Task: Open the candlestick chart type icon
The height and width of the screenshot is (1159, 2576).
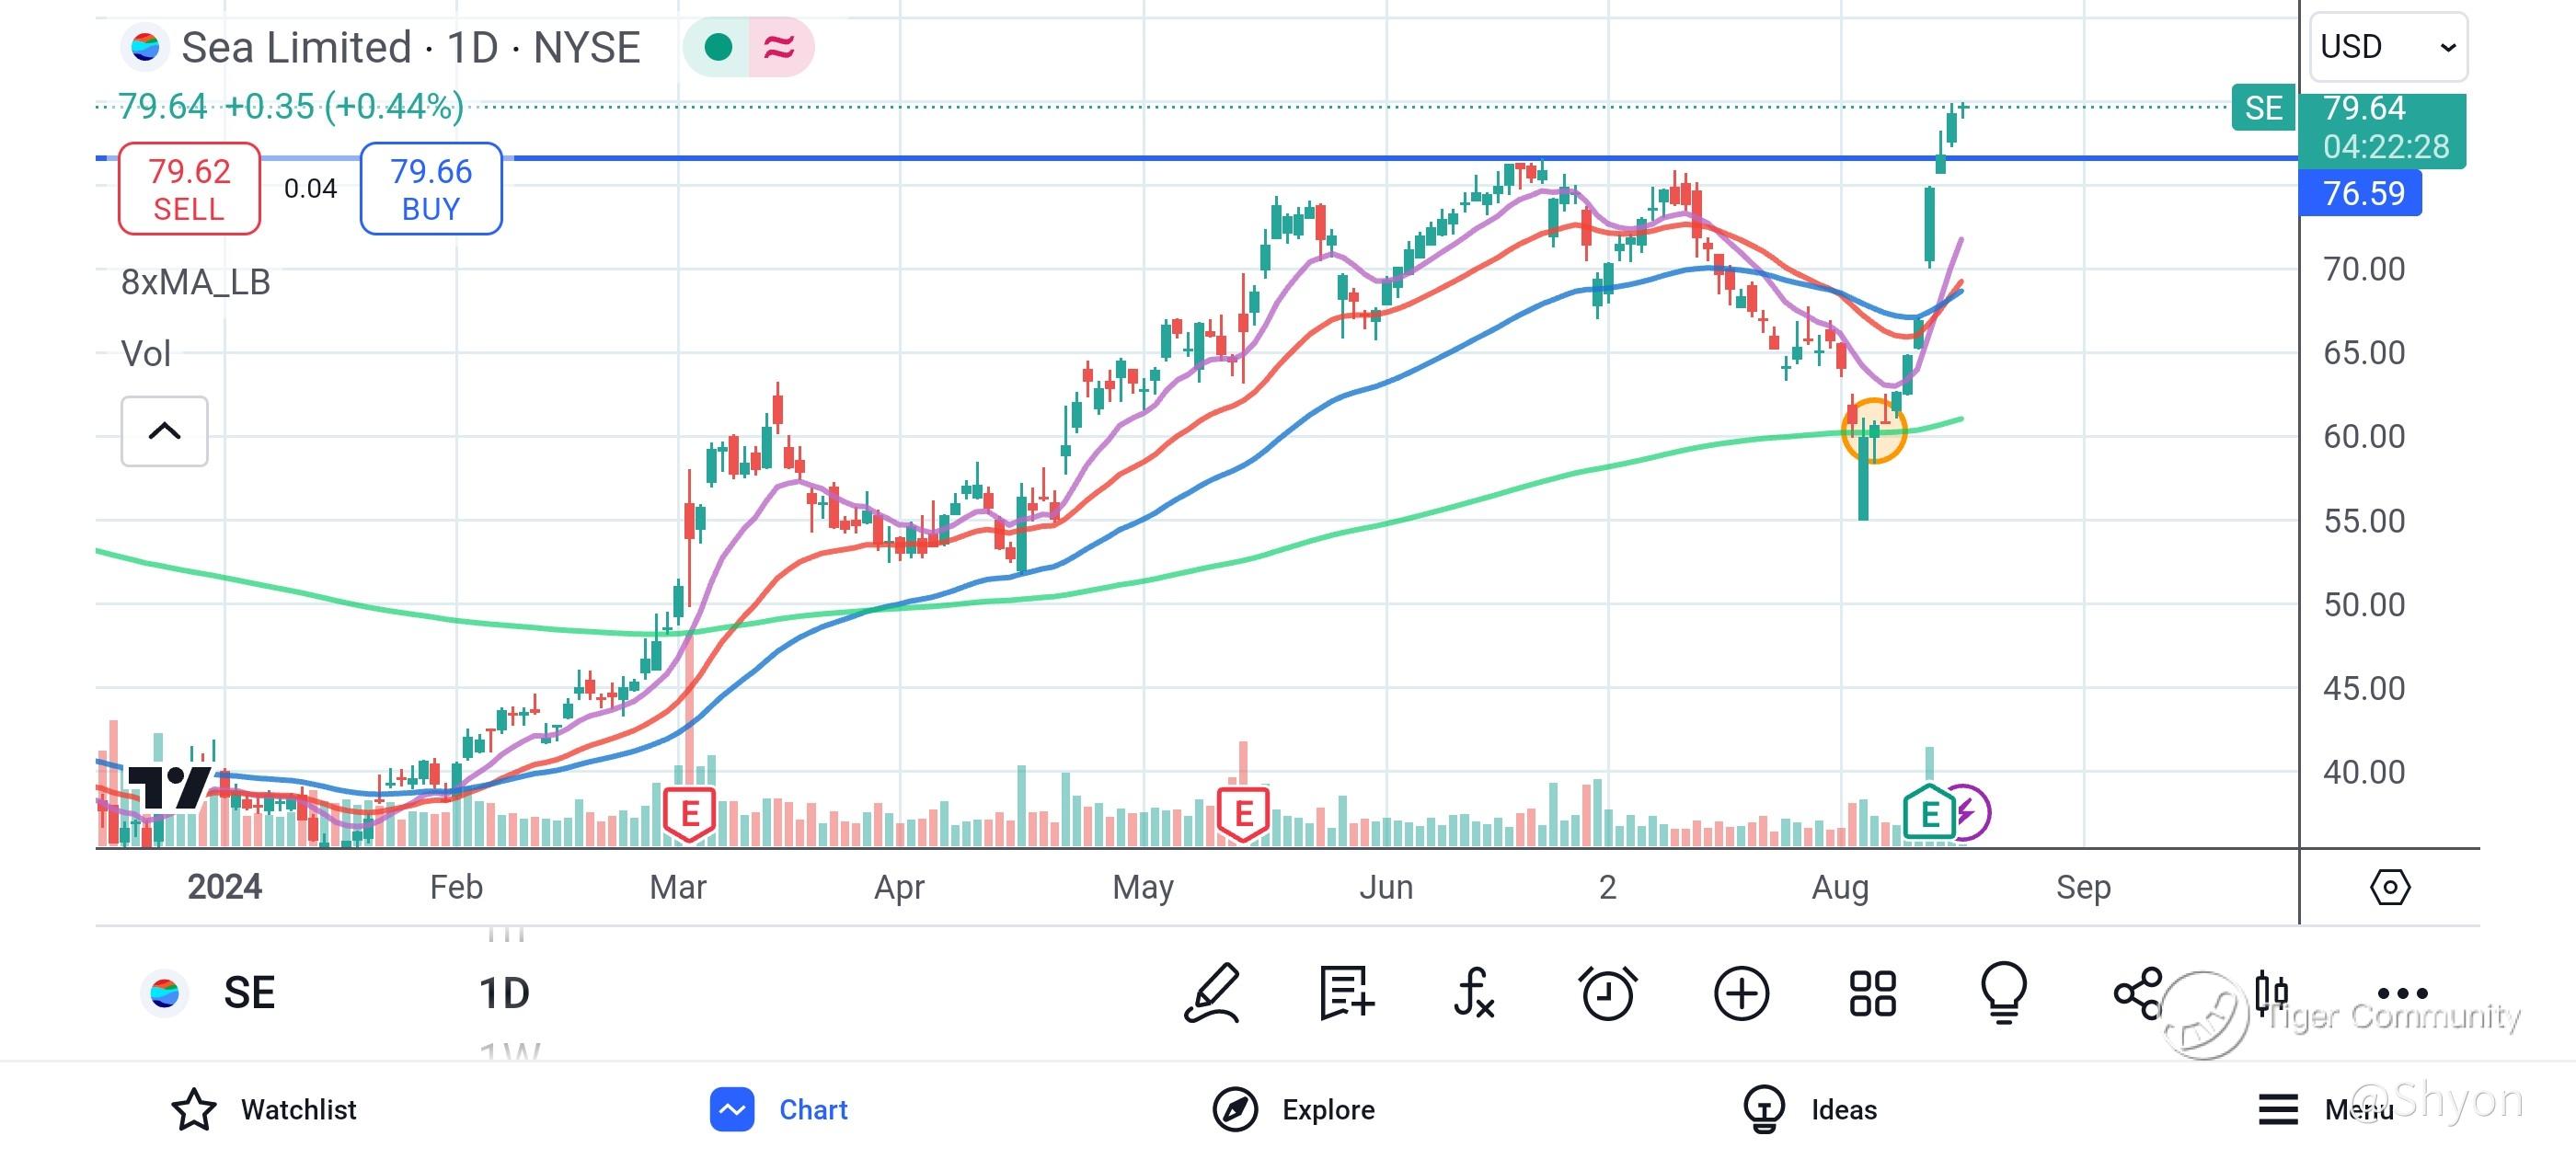Action: tap(2271, 993)
